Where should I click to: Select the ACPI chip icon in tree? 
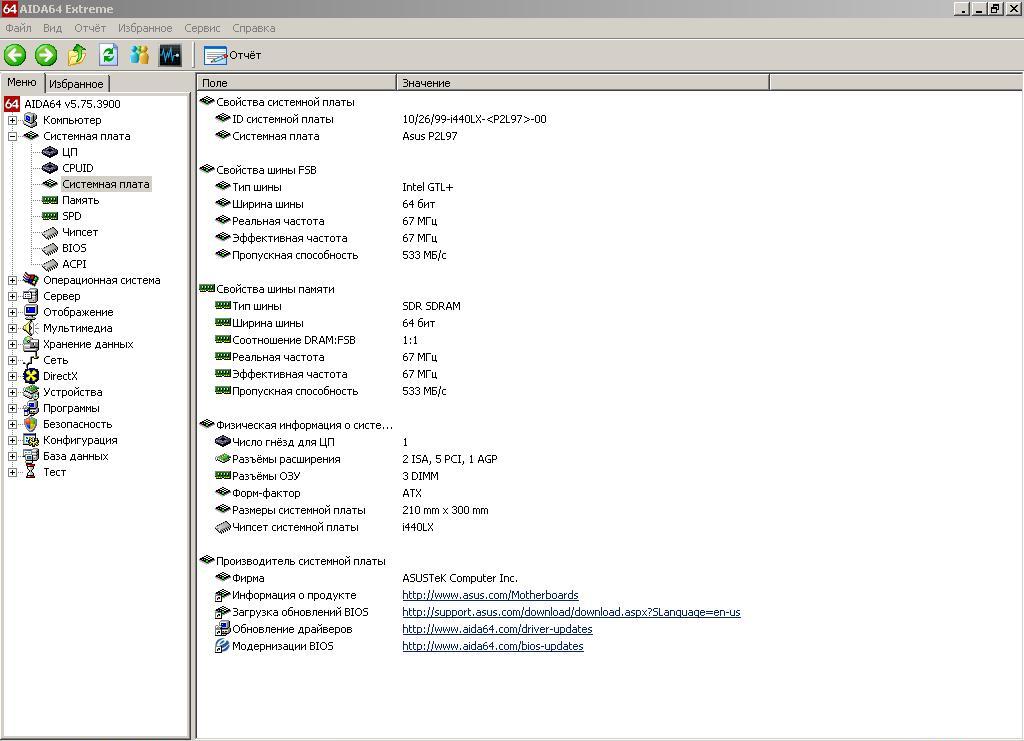(50, 264)
